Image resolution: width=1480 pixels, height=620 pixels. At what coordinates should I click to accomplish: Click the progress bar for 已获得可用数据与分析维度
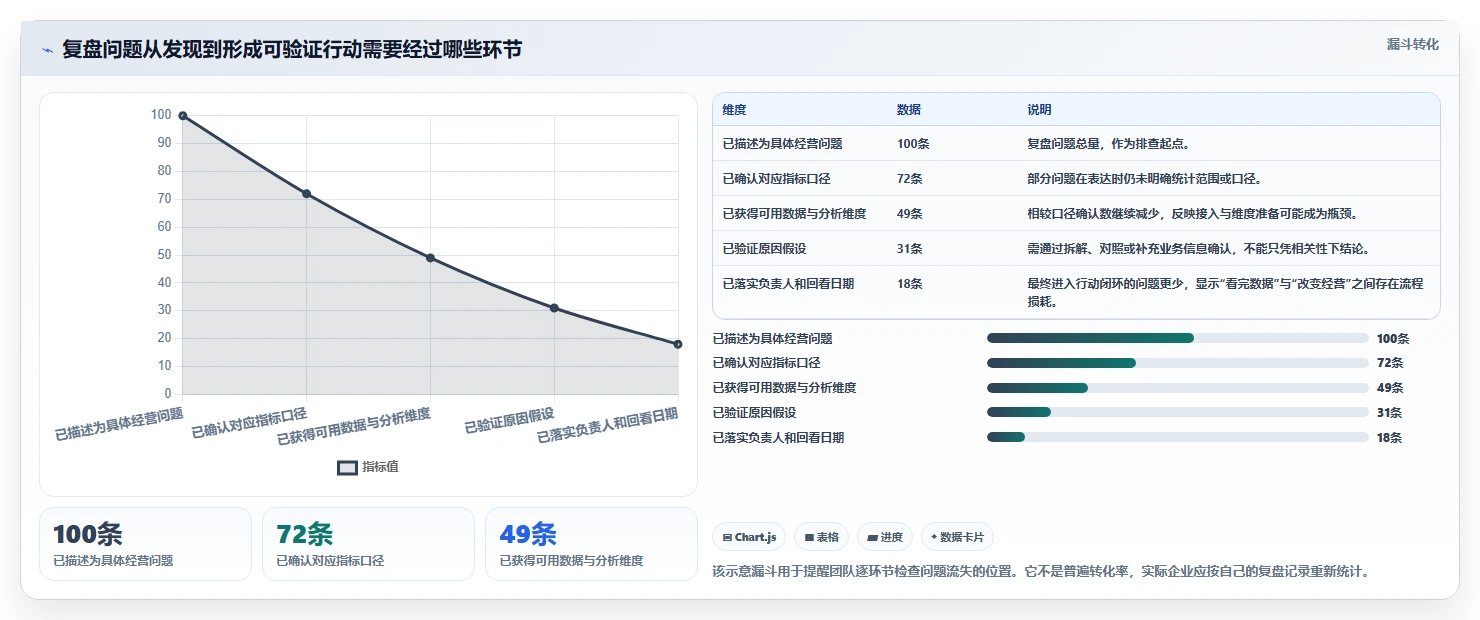(x=1178, y=388)
